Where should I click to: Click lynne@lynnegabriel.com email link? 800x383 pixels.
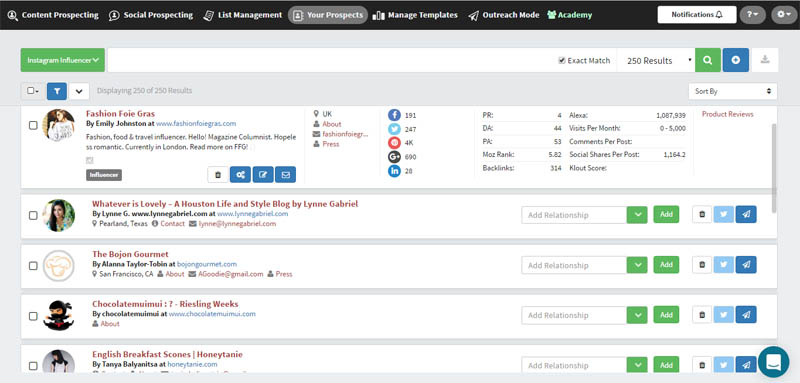coord(237,223)
